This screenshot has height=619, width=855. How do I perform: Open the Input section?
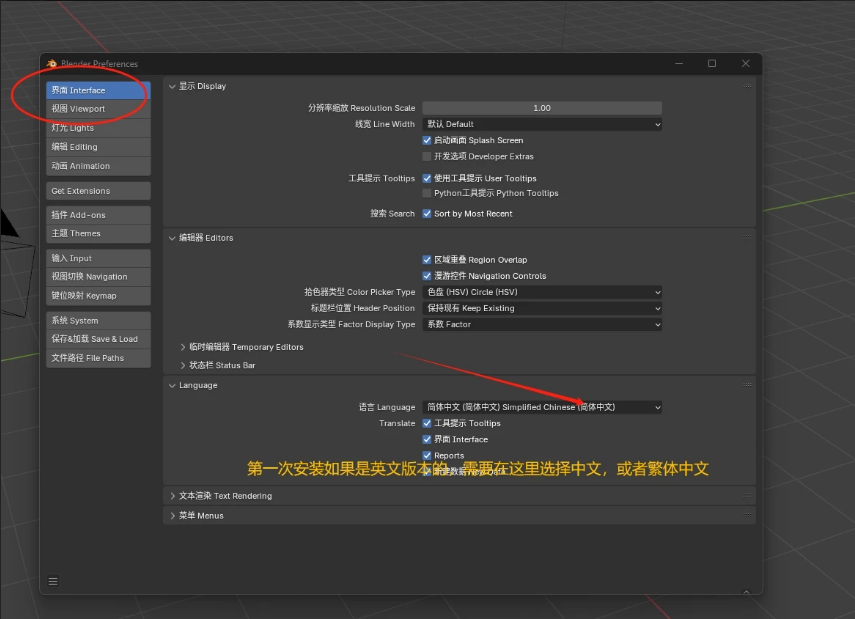pos(98,258)
